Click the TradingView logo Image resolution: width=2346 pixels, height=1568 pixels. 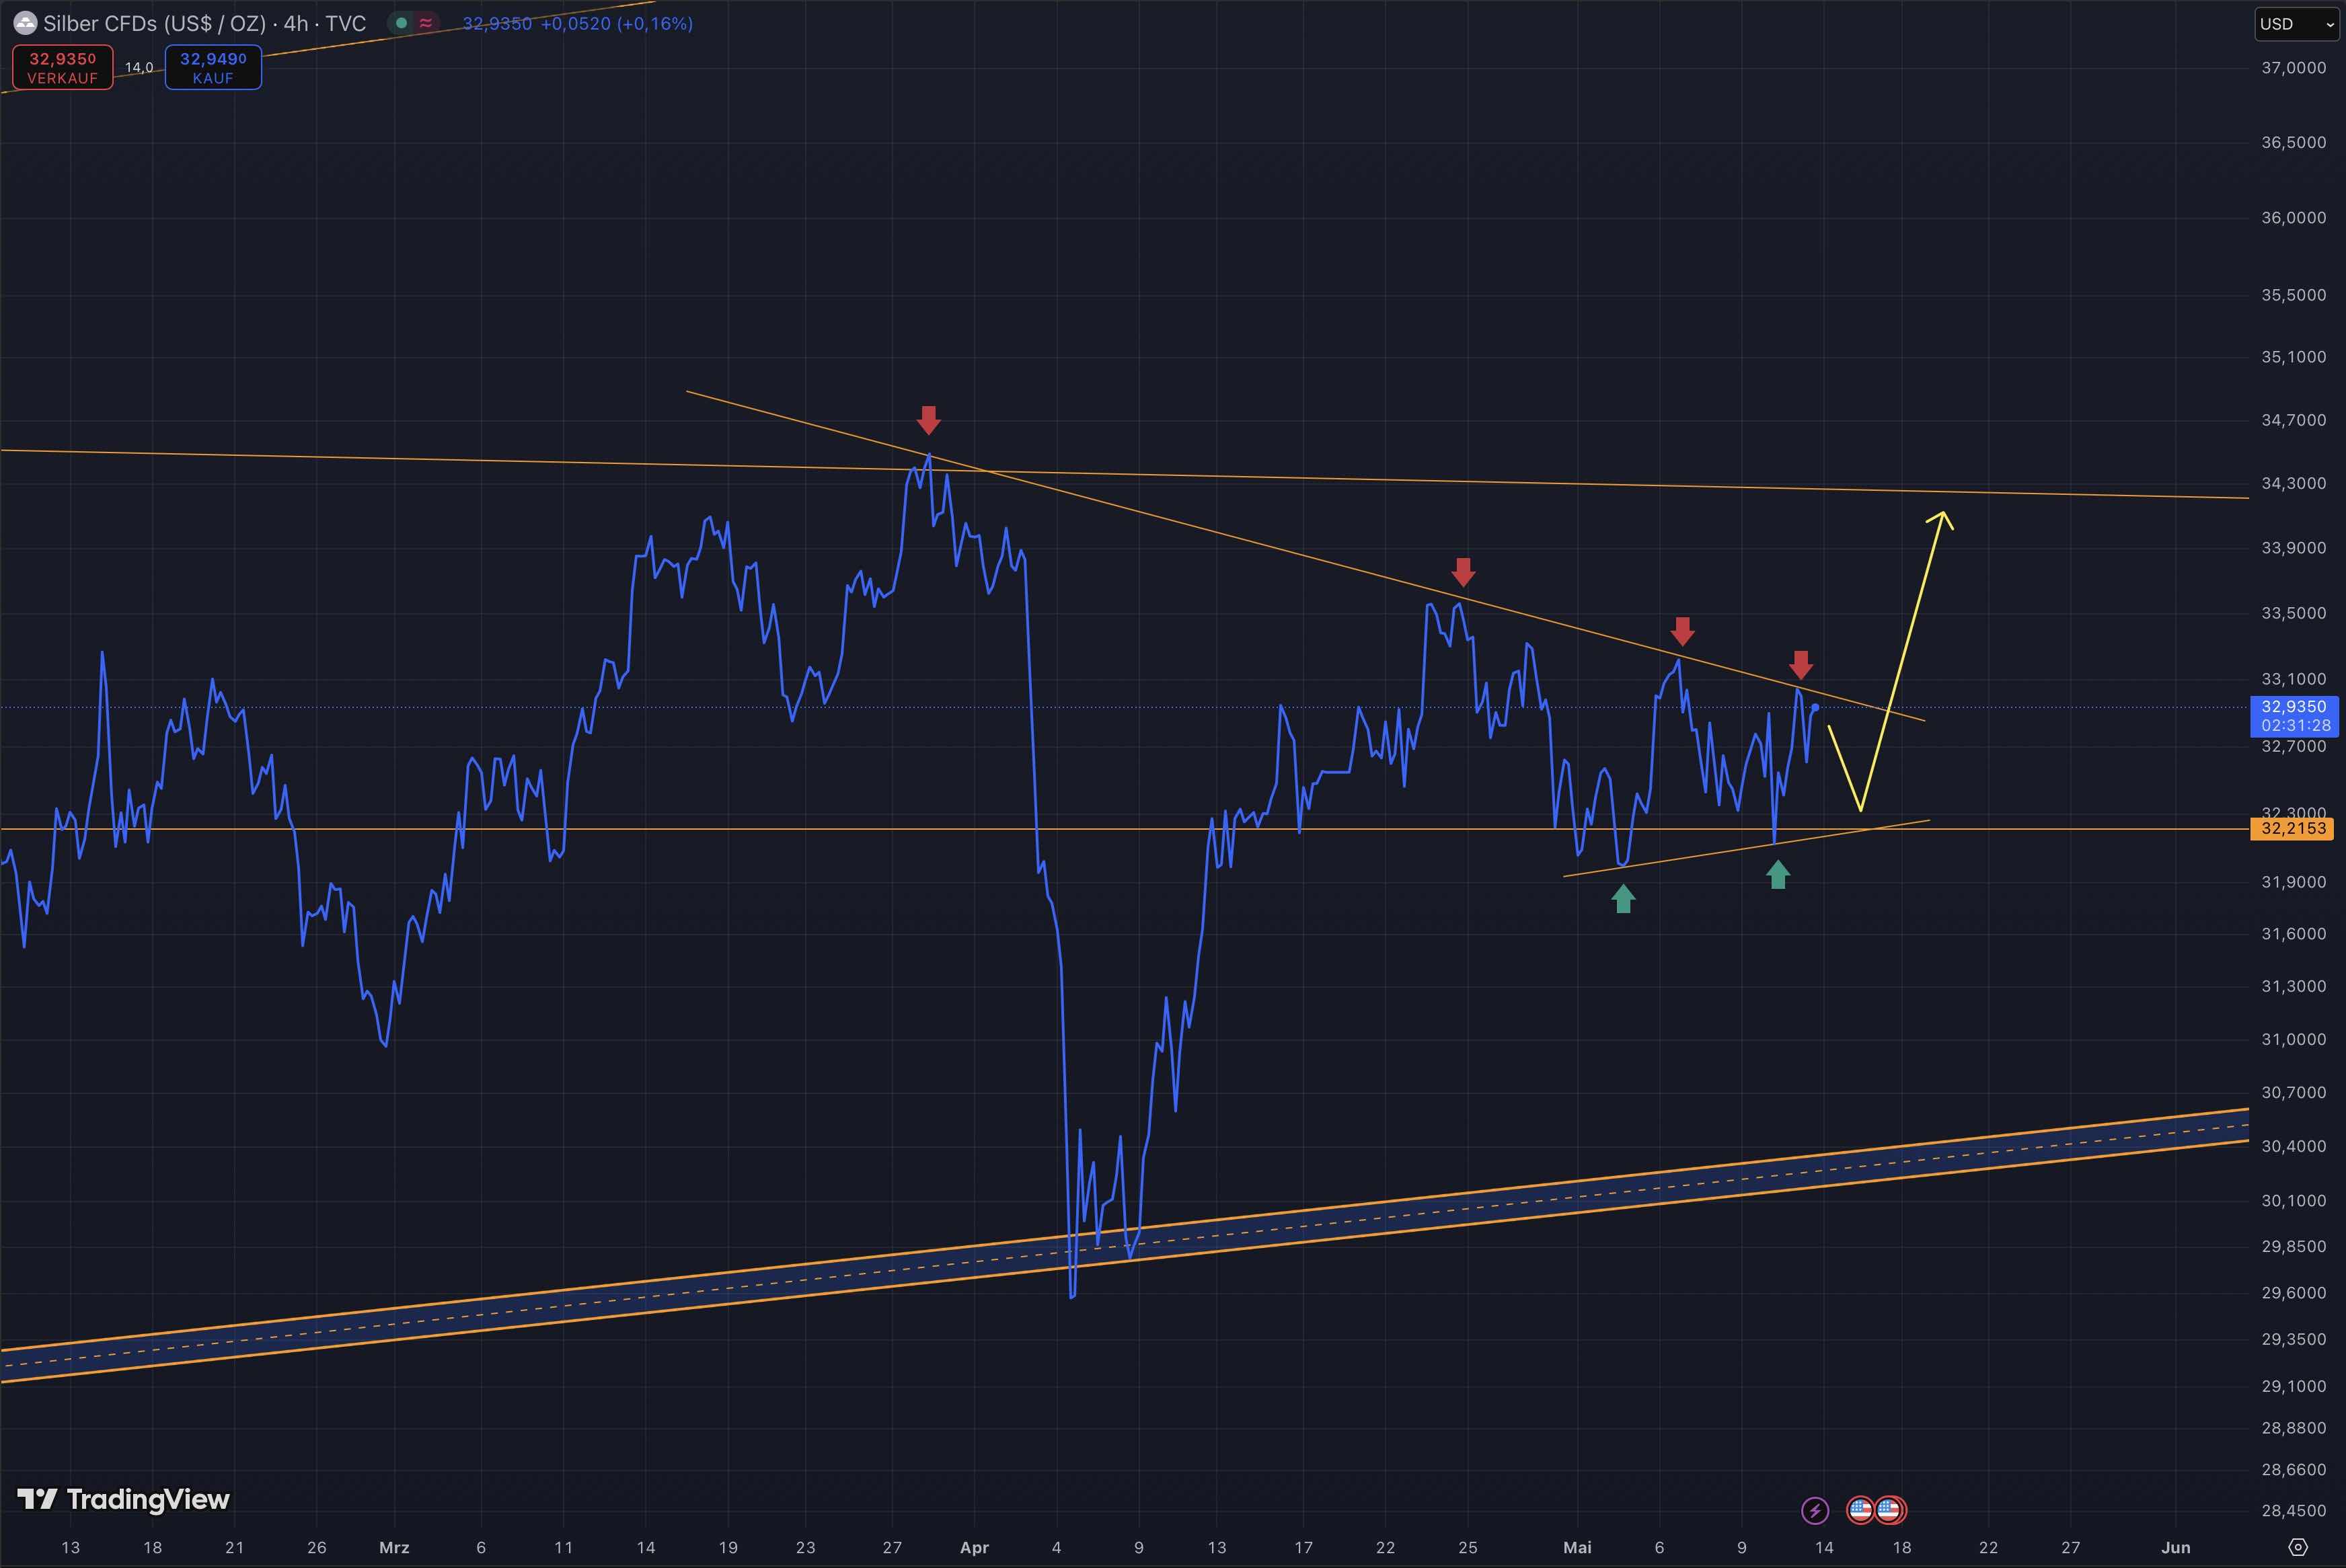point(124,1499)
